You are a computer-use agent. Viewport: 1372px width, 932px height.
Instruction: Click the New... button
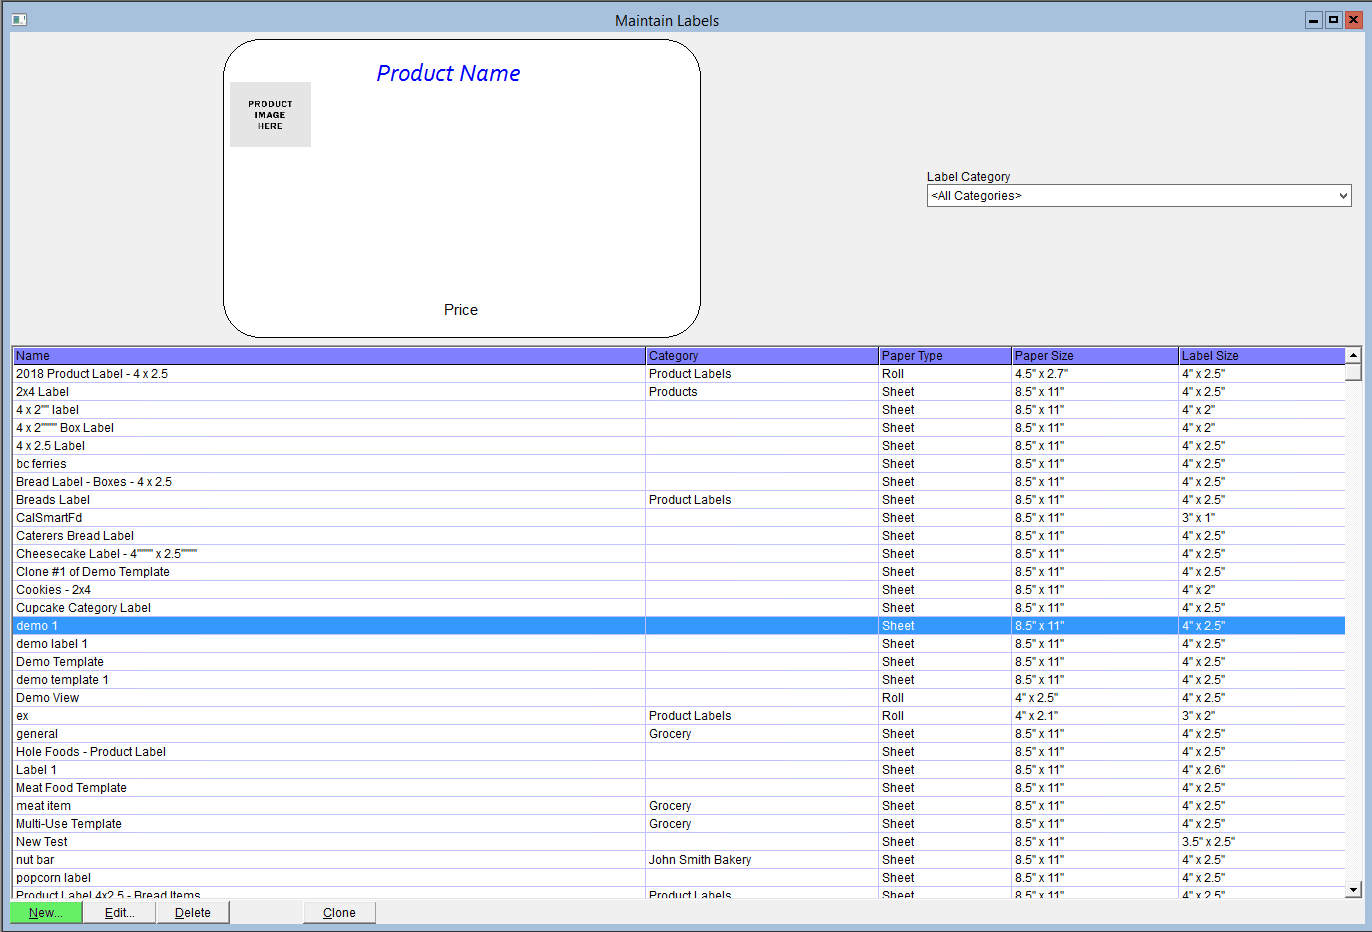[46, 912]
